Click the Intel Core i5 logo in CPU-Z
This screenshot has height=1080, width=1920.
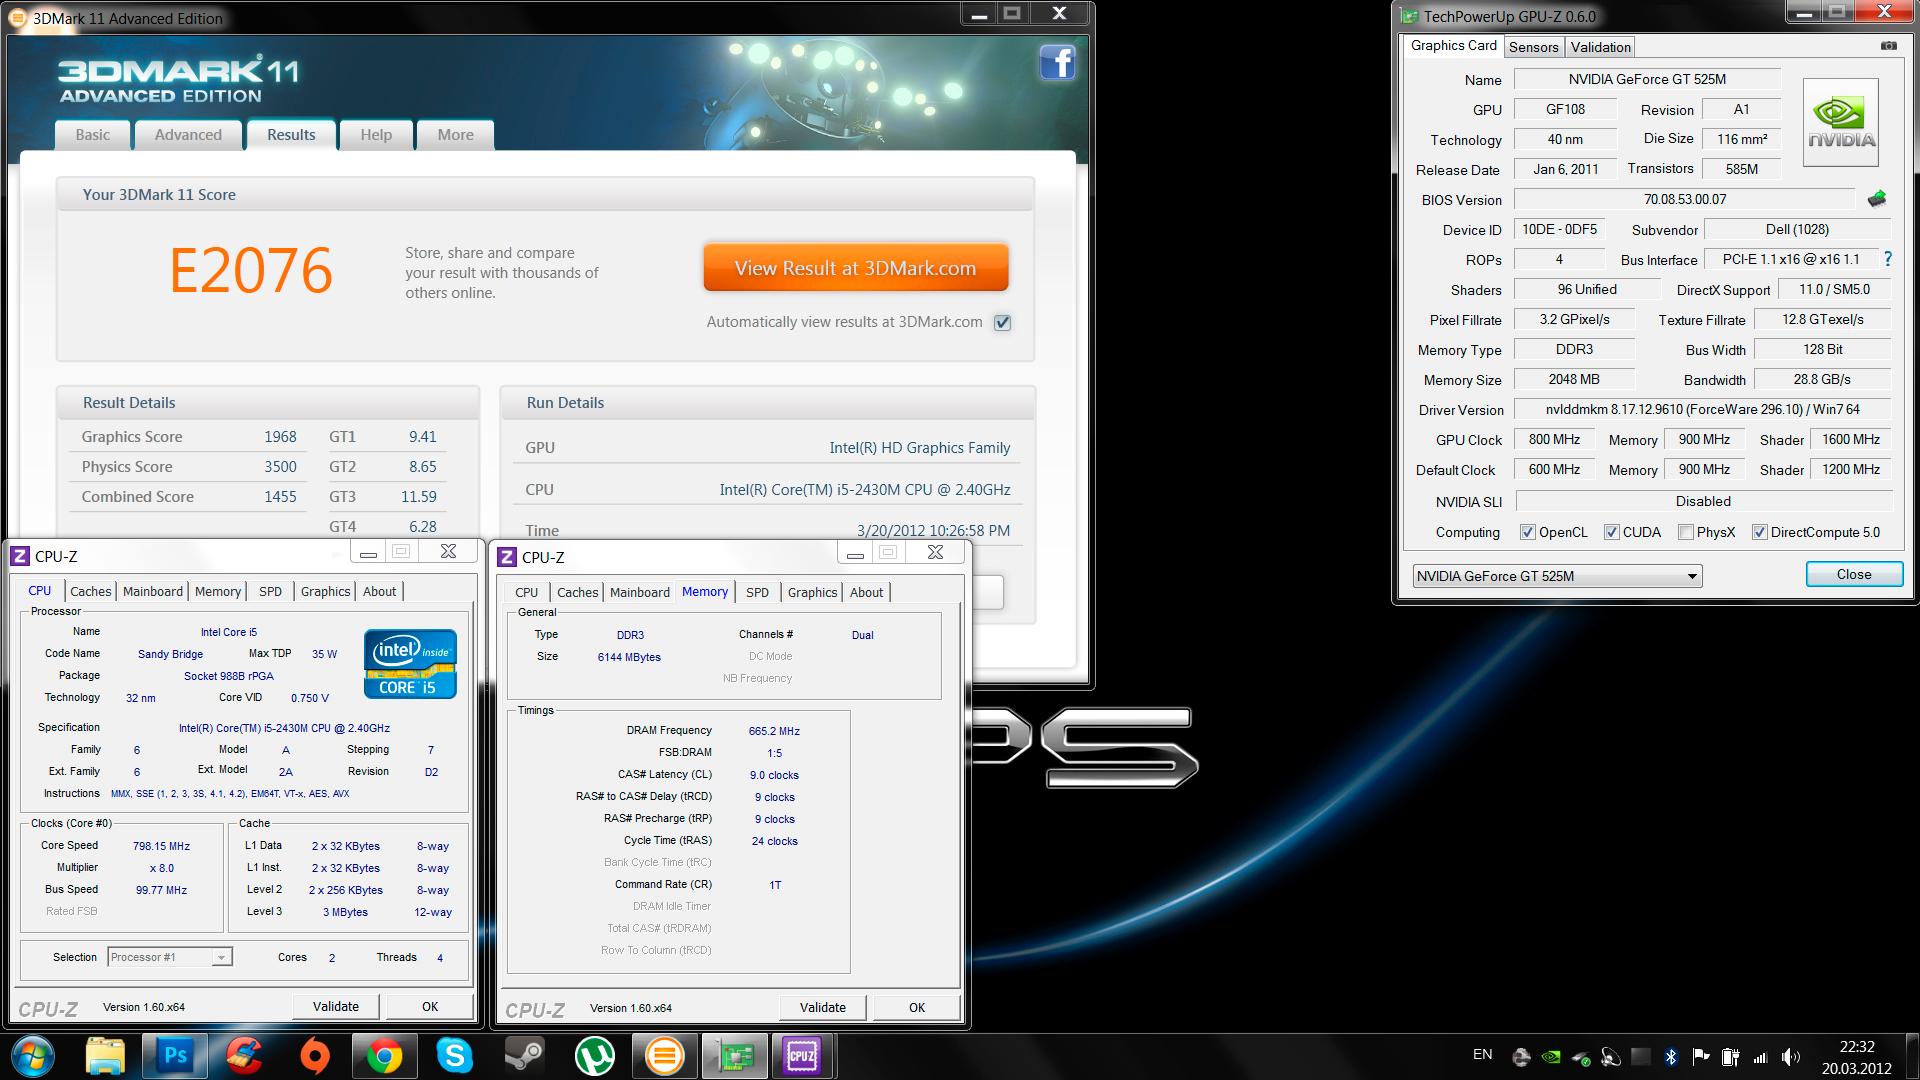point(410,663)
